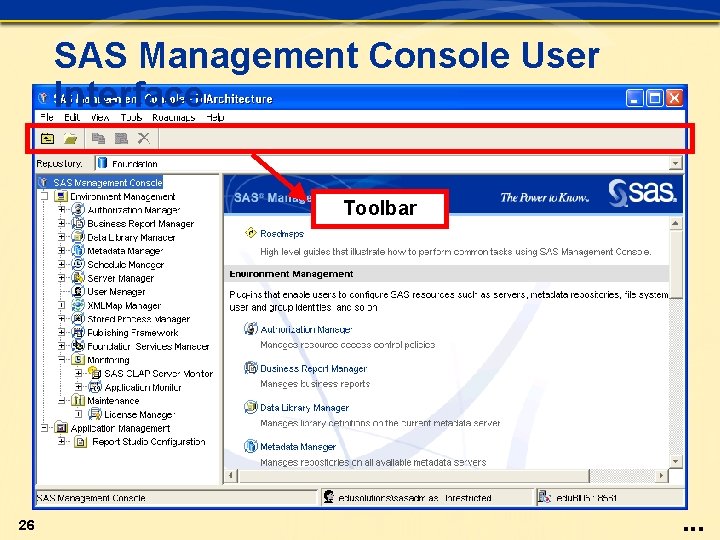Click the horizontal scrollbar right arrow
Screen dimensions: 720x540
661,475
